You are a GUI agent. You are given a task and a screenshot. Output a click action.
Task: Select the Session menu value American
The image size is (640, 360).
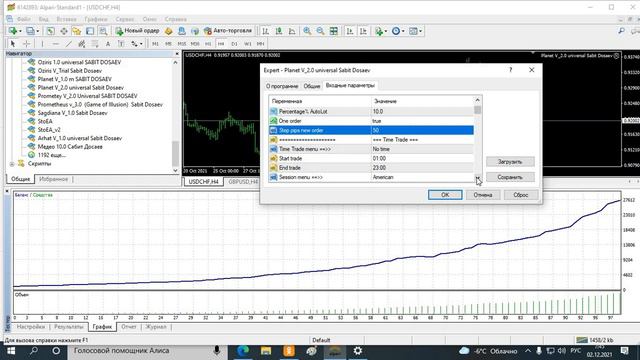click(x=422, y=177)
